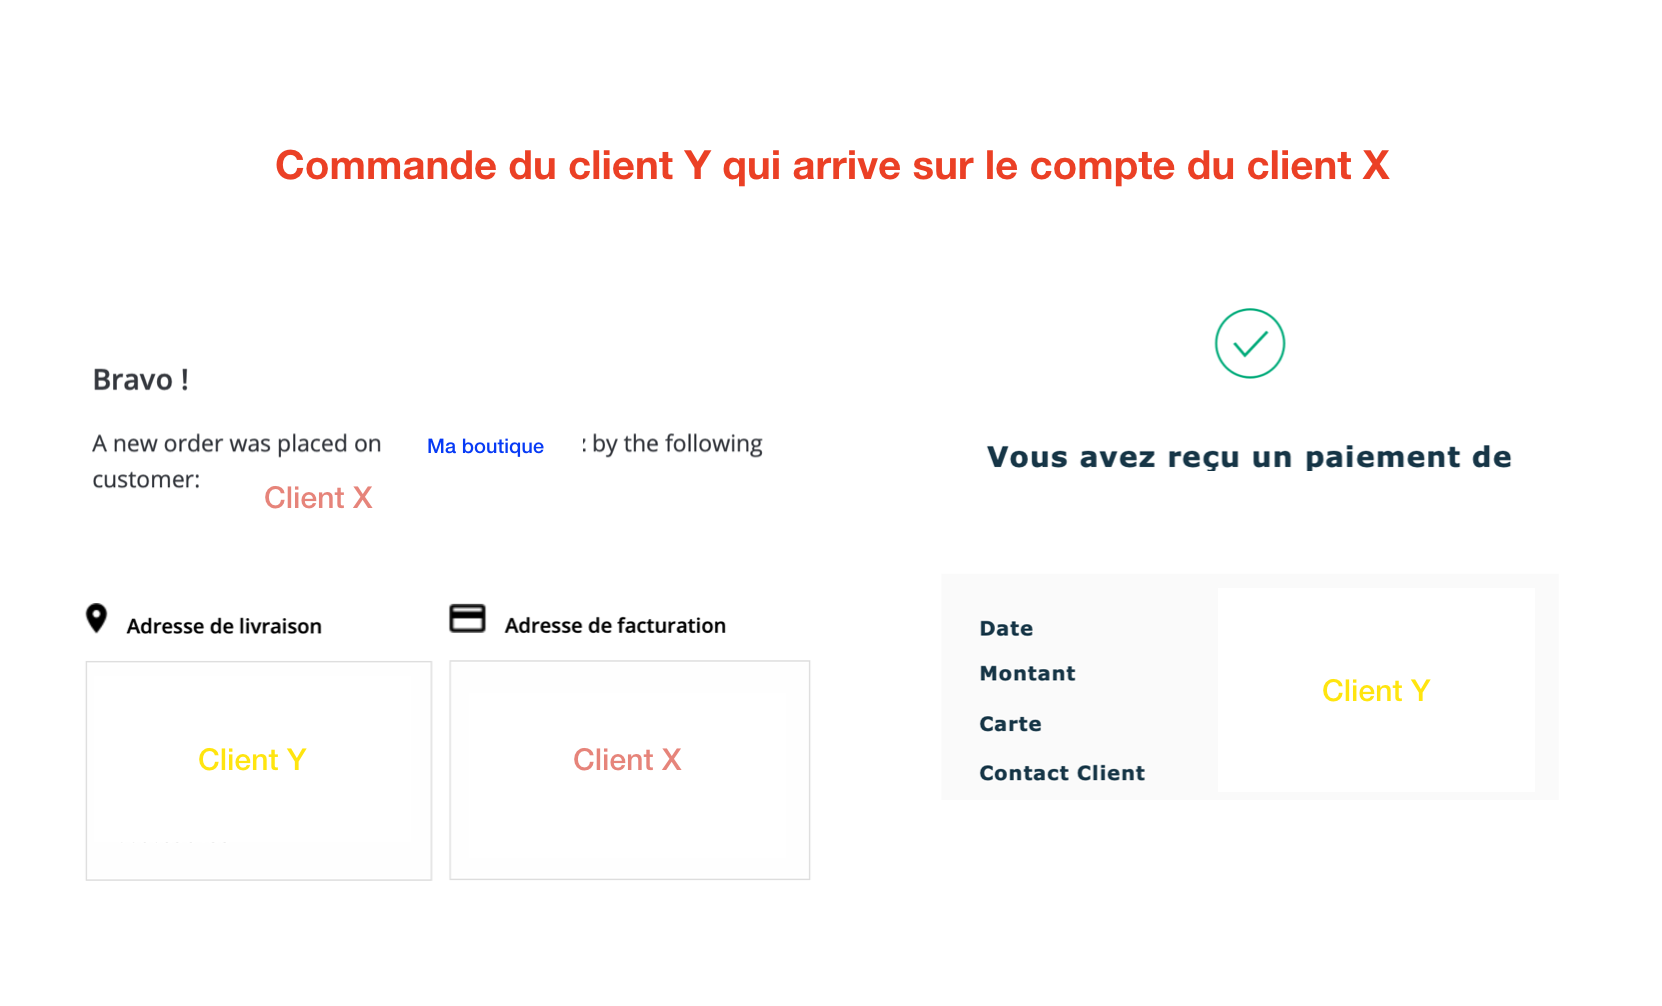
Task: Click the red title about Commande du client Y
Action: 832,166
